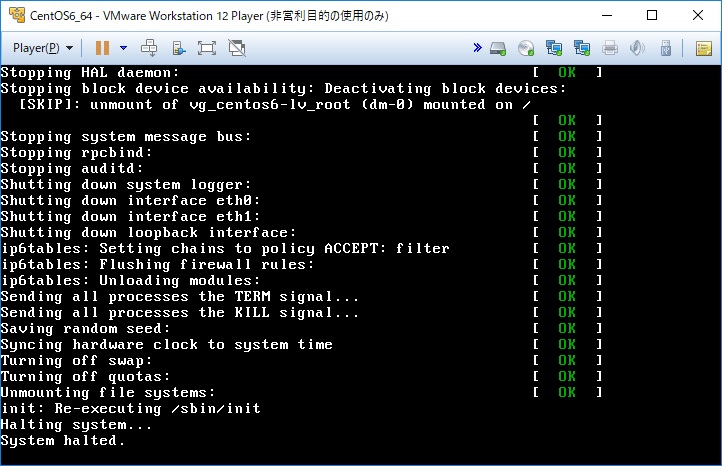
Task: Send Ctrl+Alt+Del to the virtual machine
Action: [149, 48]
